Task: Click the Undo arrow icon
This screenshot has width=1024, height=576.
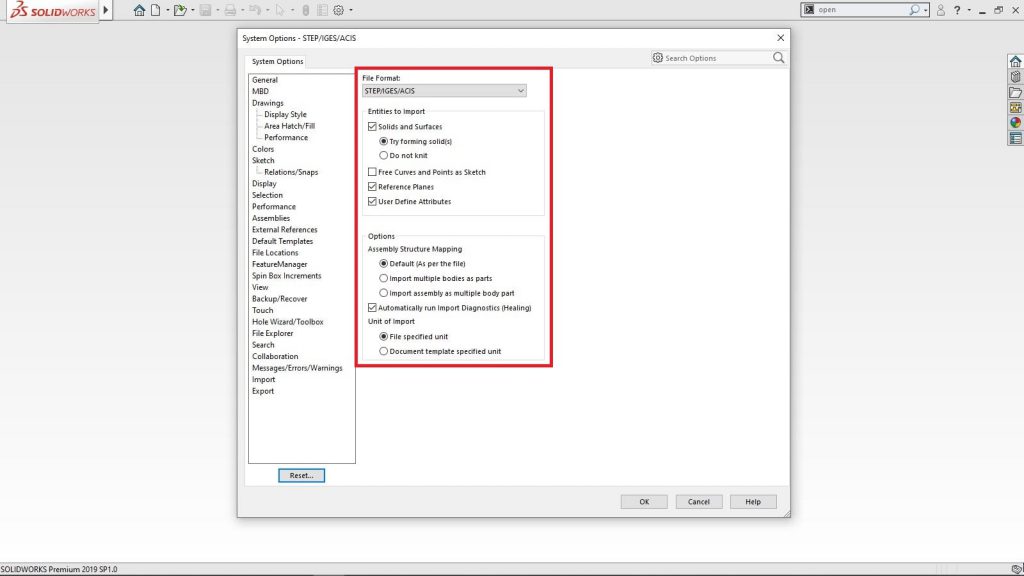Action: coord(255,10)
